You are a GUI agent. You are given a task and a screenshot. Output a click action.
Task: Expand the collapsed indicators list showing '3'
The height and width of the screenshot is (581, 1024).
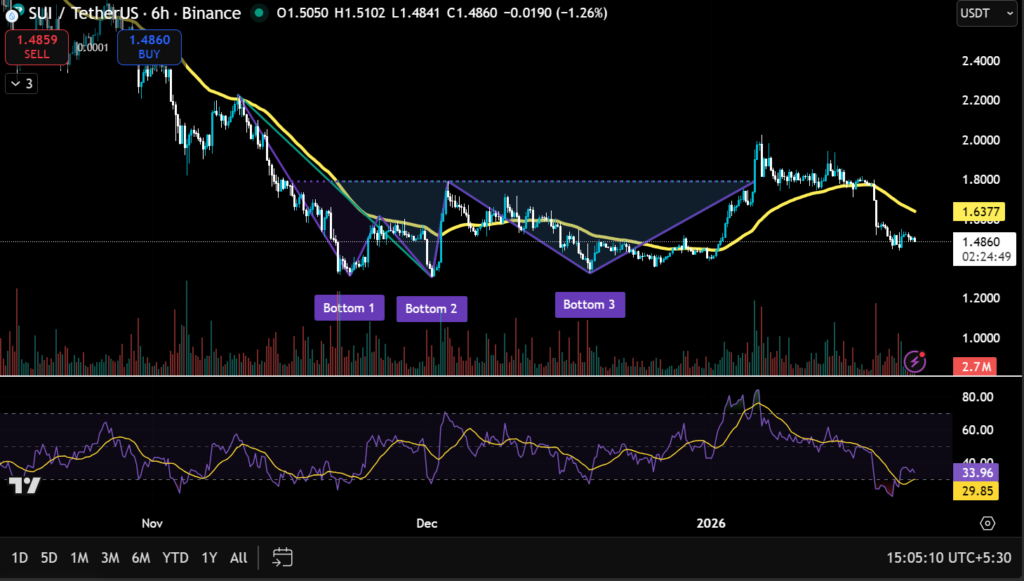pos(20,83)
